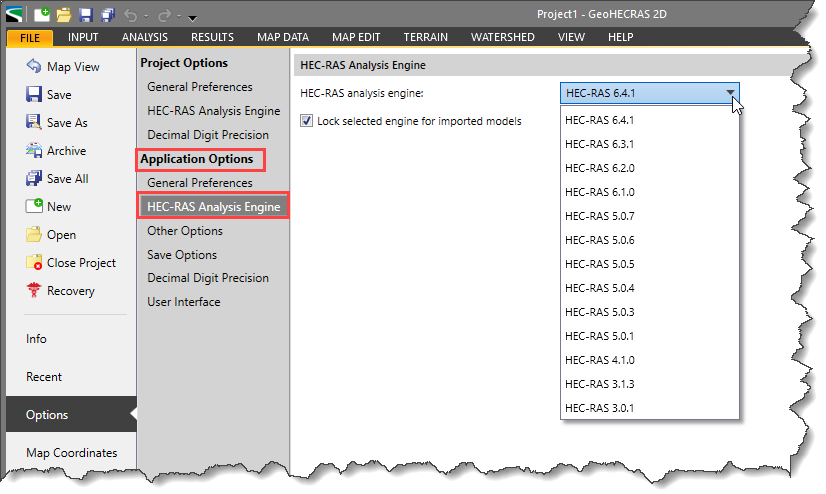Open the Map Coordinates backstage page

tap(71, 453)
